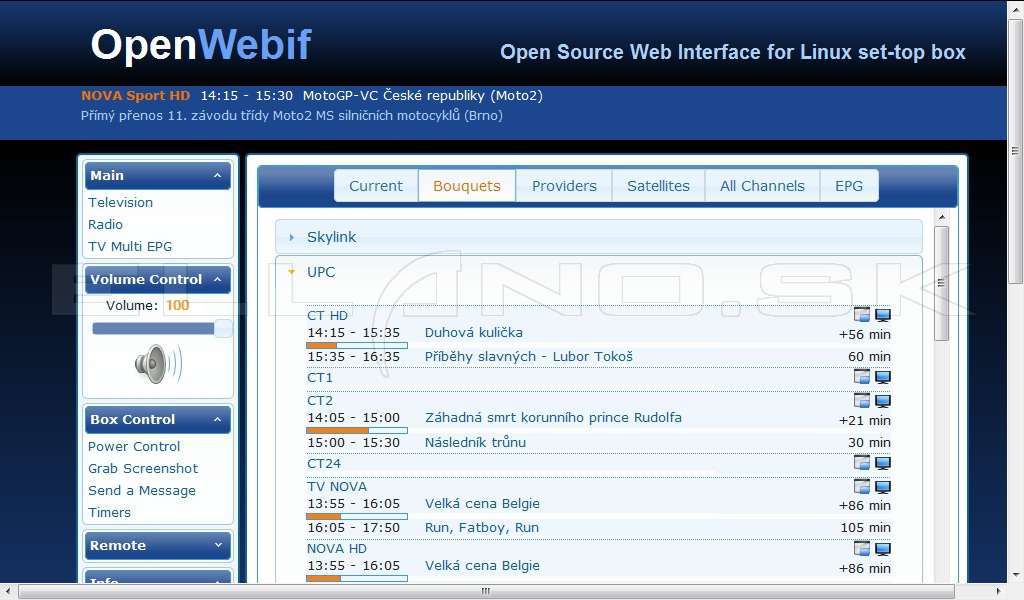Zap to channel NOVA HD
Screen dimensions: 1024x600
337,549
